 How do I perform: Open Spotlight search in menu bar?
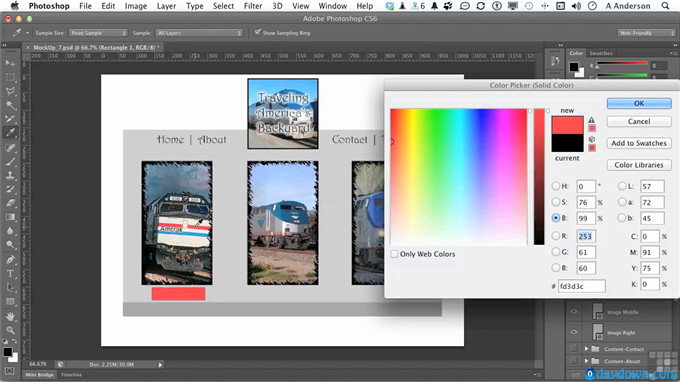pos(665,6)
